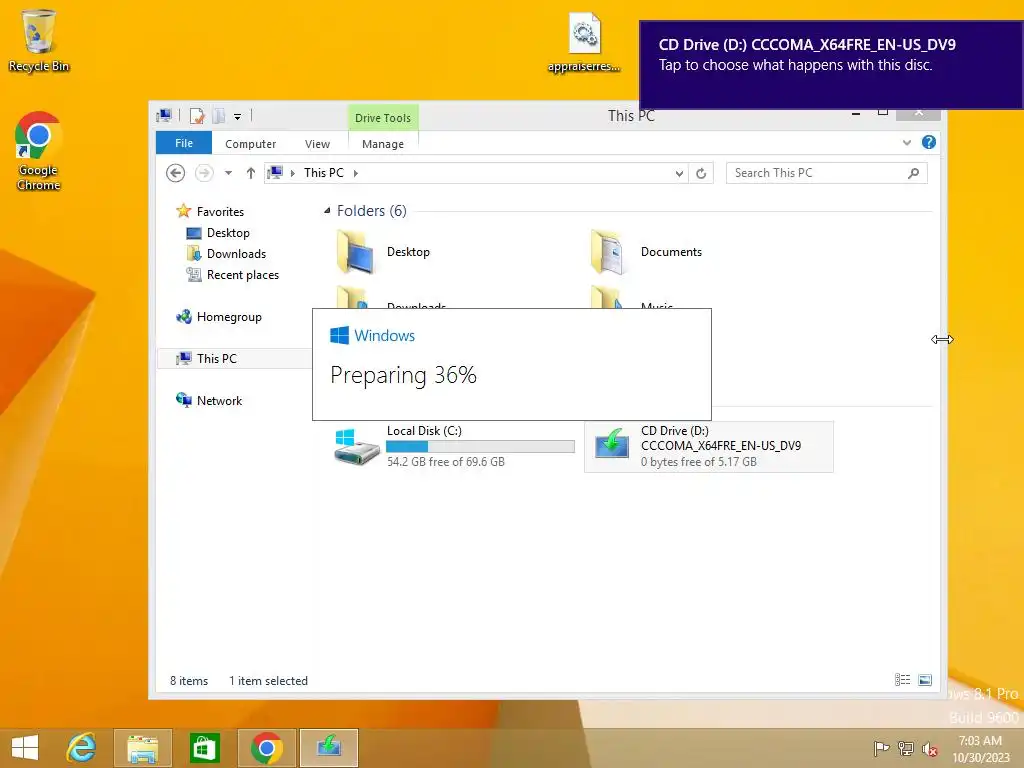The image size is (1024, 768).
Task: Click the Windows Preparing 36% dialog
Action: tap(512, 364)
